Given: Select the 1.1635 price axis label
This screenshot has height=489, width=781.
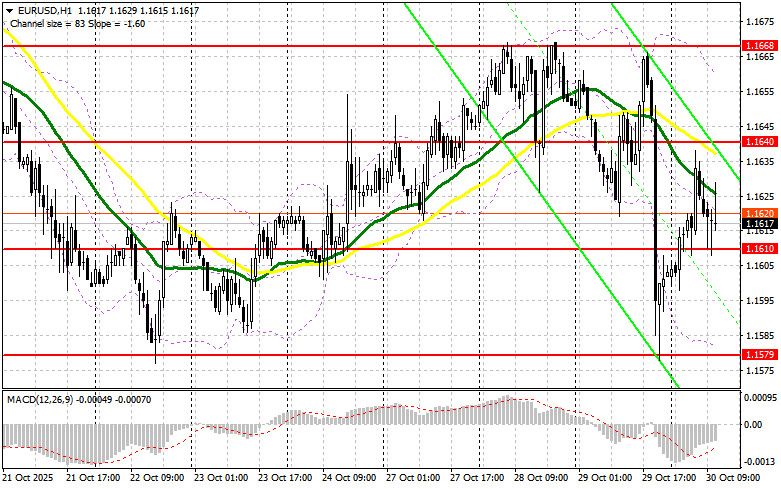Looking at the screenshot, I should [761, 161].
